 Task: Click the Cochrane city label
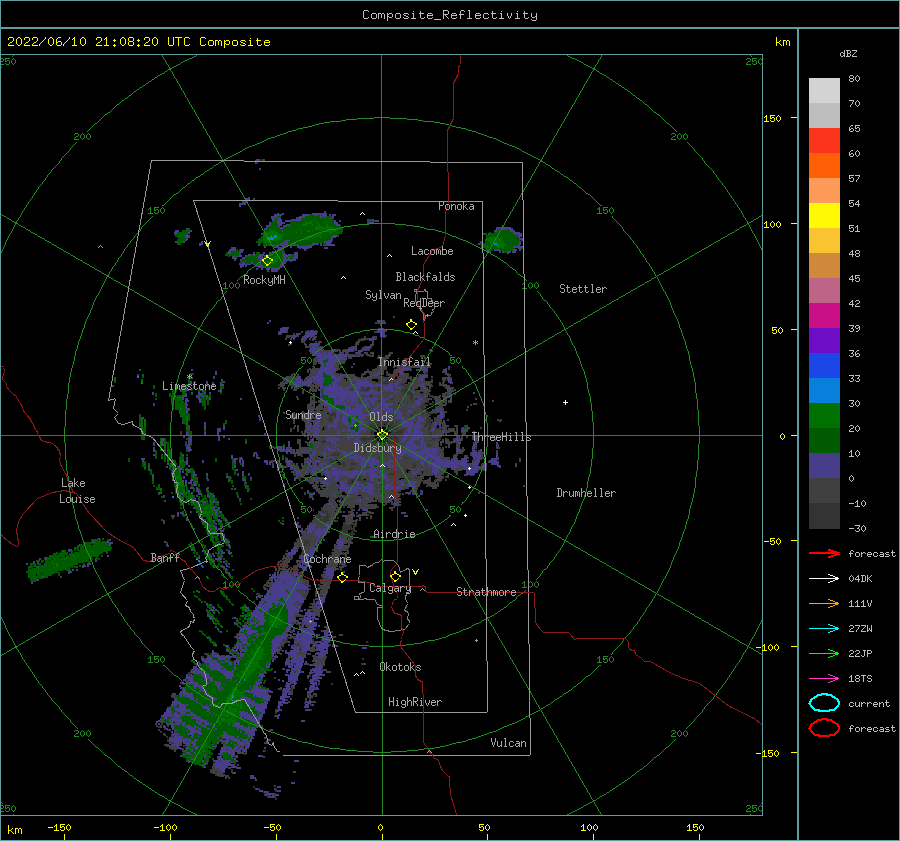tap(327, 559)
